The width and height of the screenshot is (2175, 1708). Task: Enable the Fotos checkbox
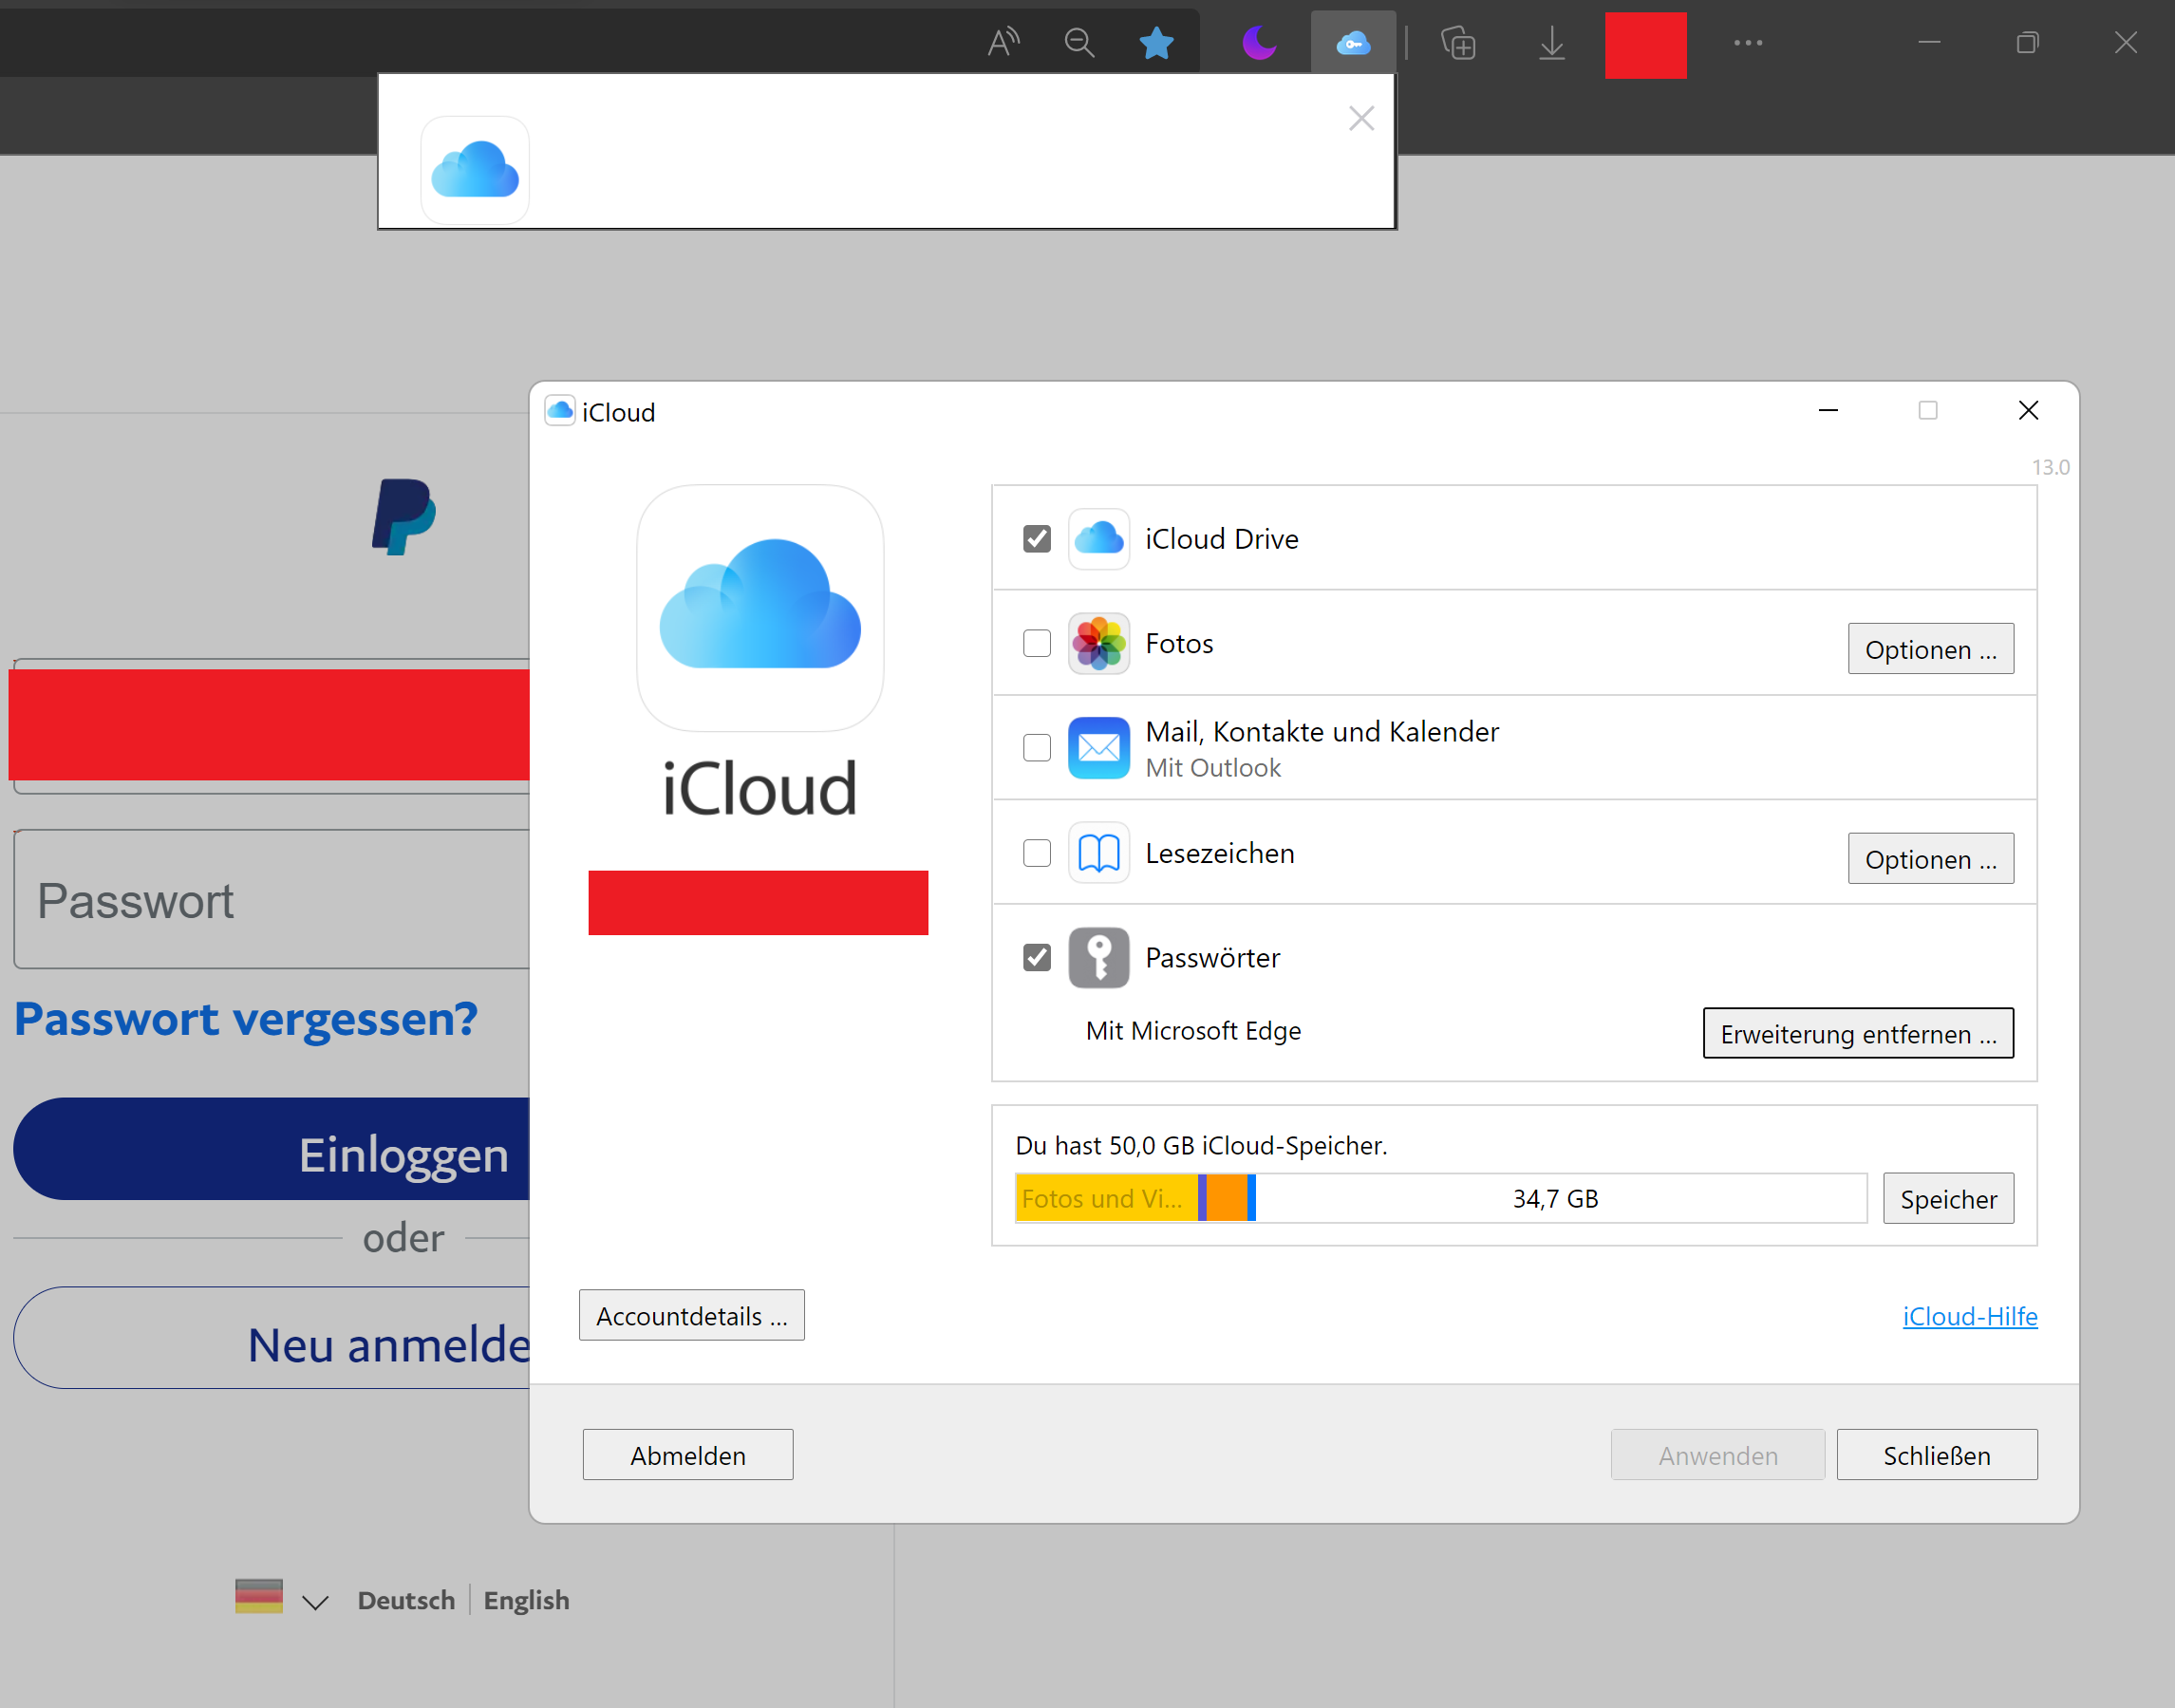click(1037, 643)
